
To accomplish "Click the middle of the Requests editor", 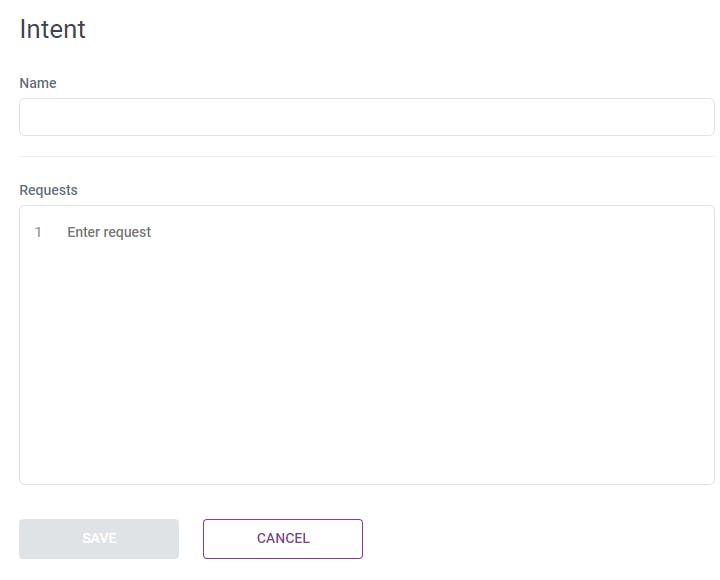I will pyautogui.click(x=366, y=345).
